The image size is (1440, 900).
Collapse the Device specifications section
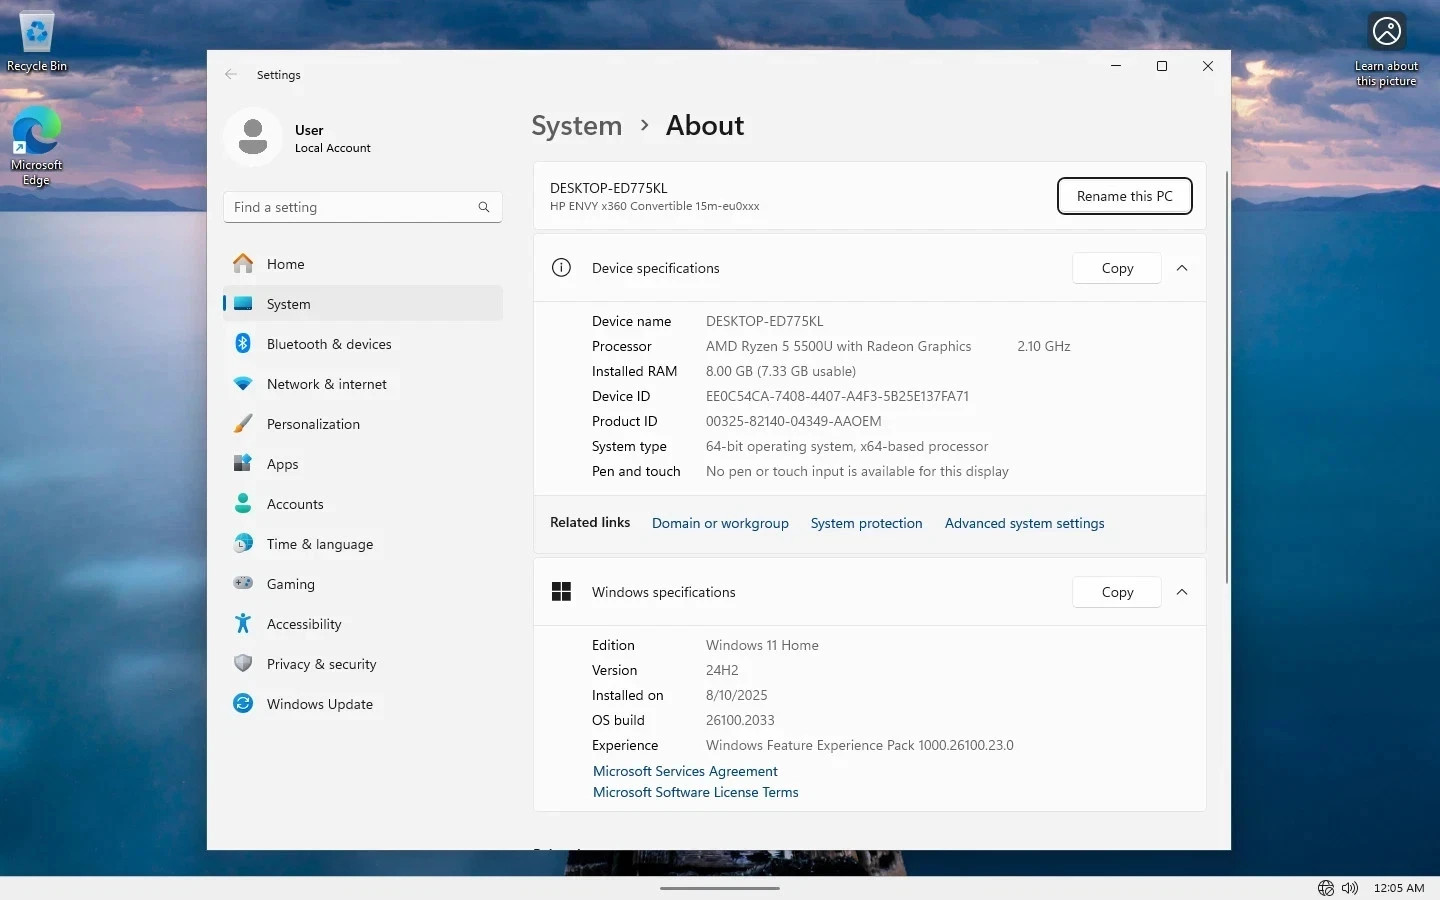point(1182,268)
